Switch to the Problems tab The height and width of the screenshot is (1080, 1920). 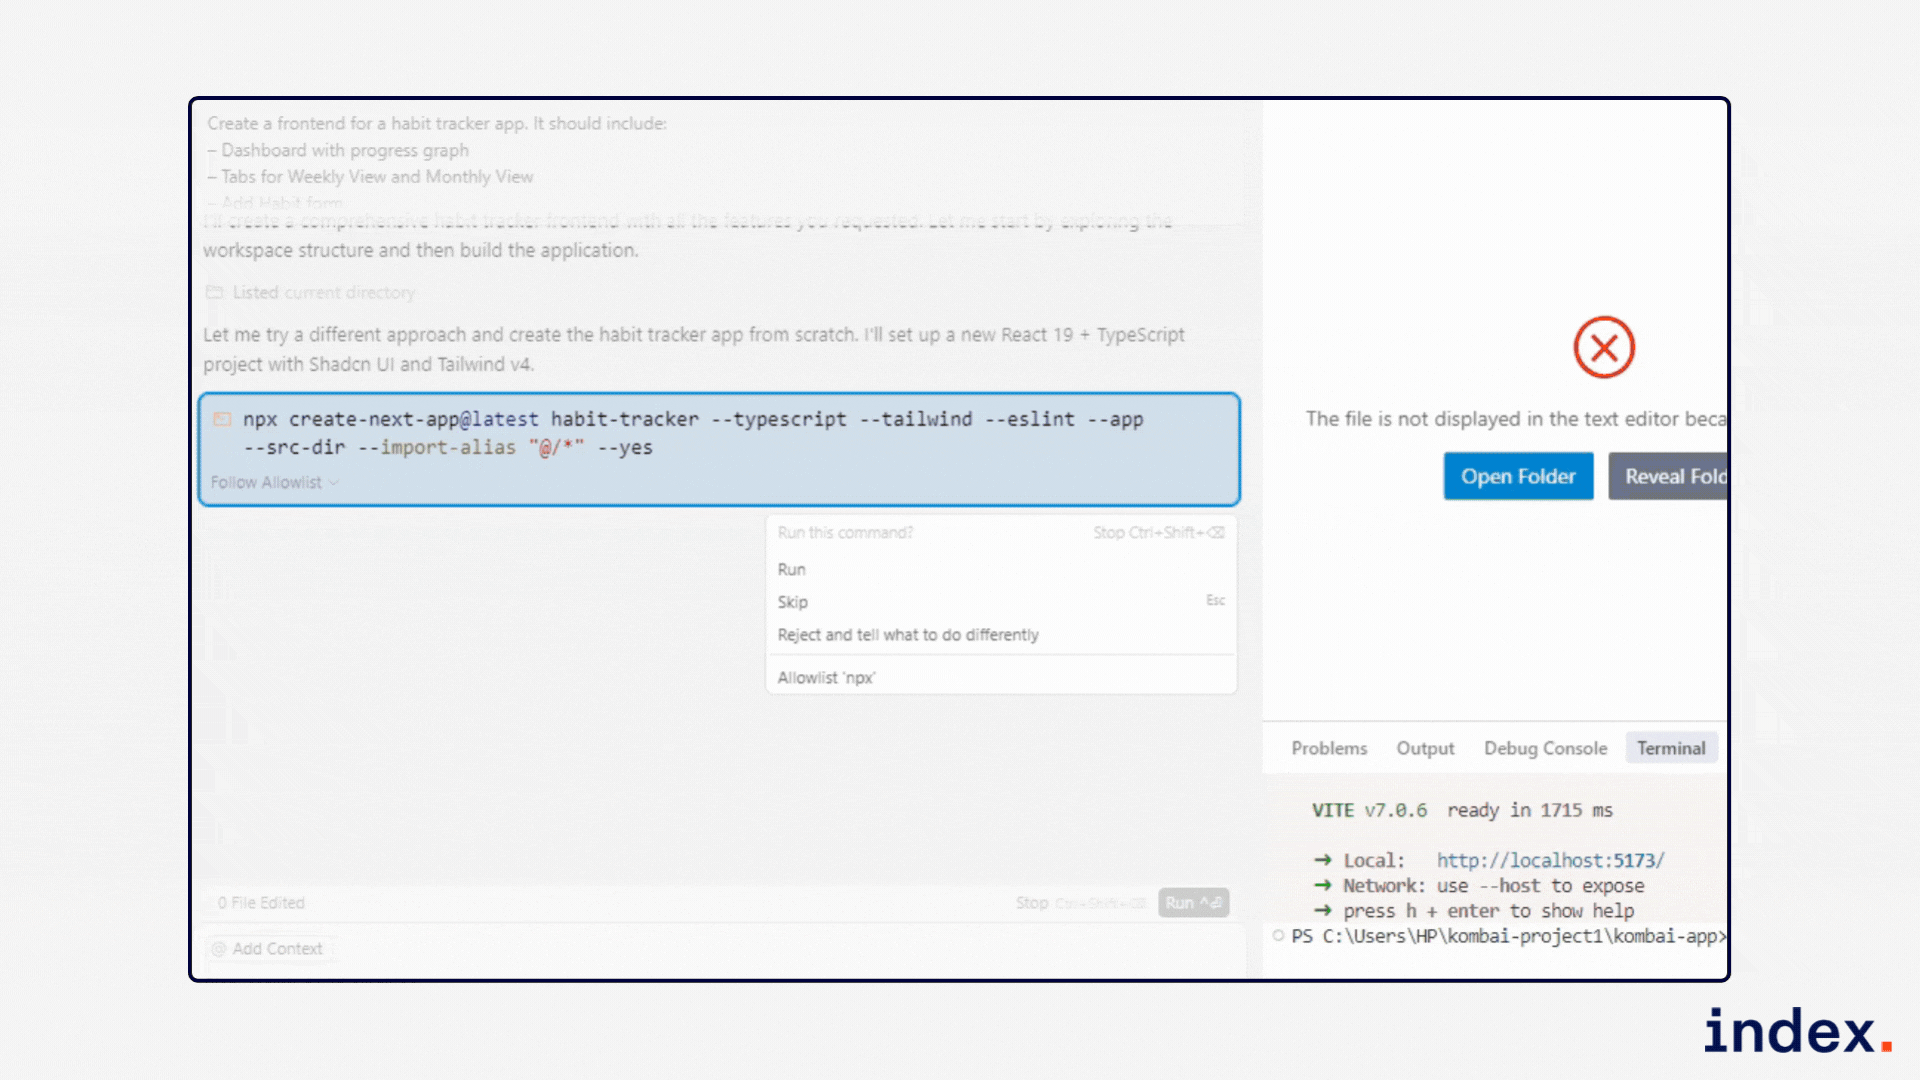(x=1329, y=748)
